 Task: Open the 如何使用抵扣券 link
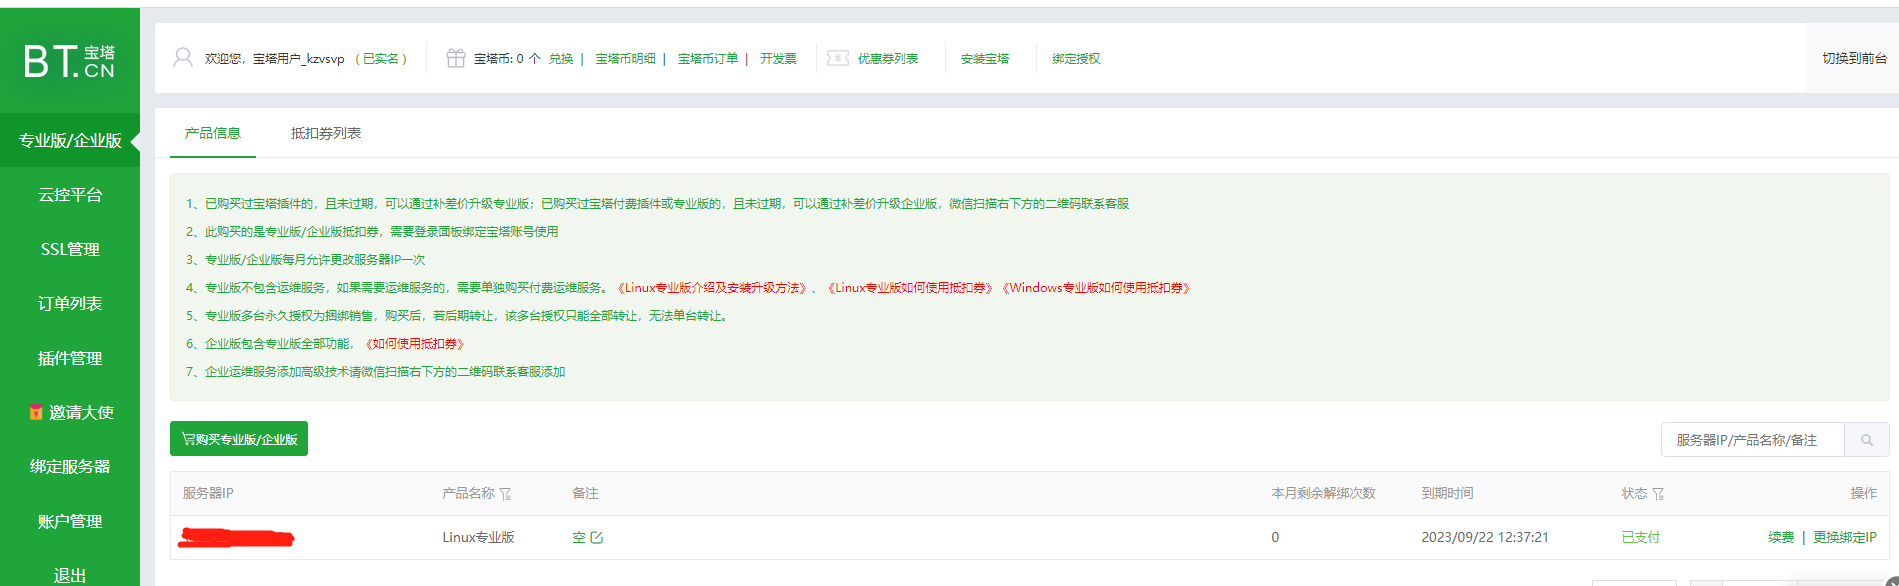pos(414,344)
